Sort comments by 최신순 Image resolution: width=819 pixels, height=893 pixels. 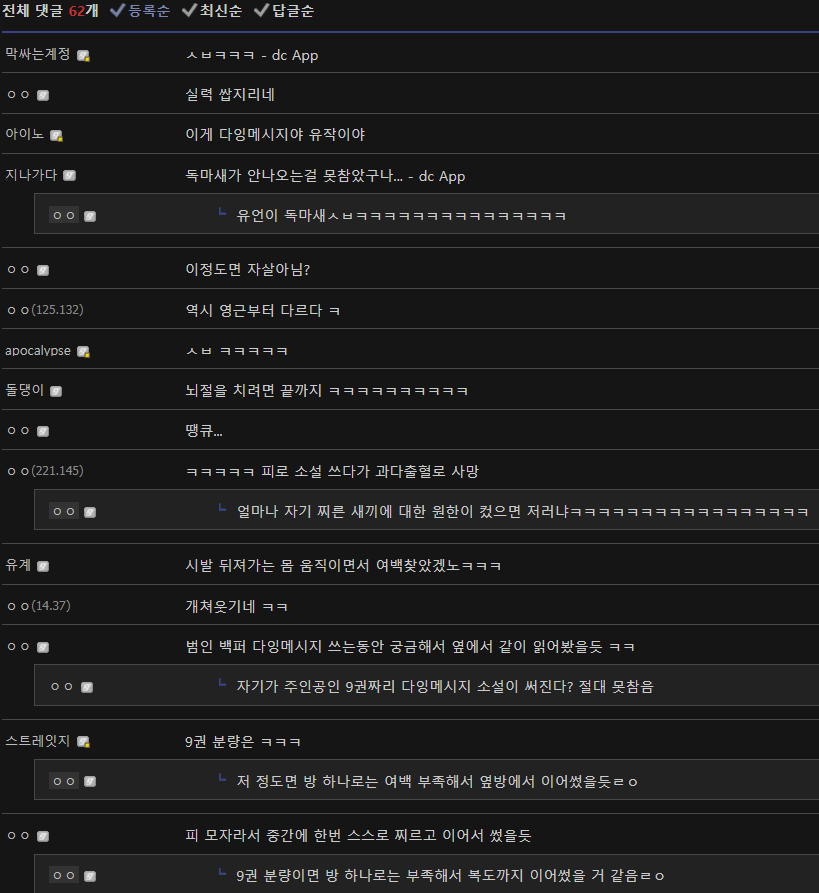[x=212, y=11]
